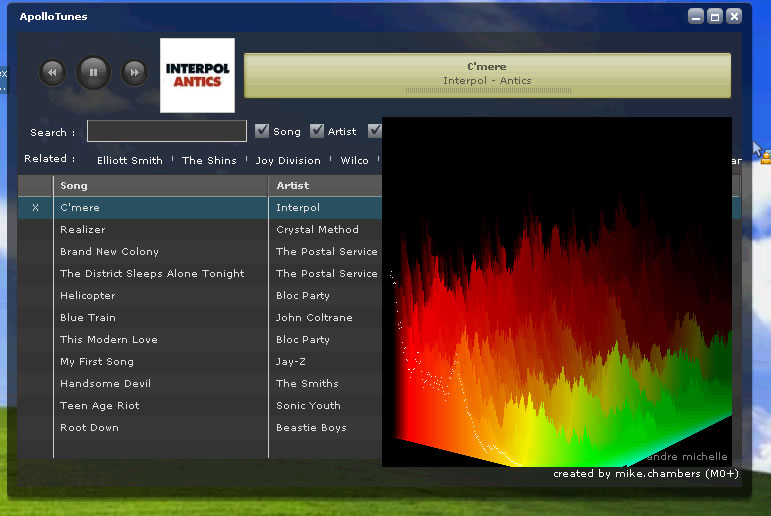
Task: Click the X marker on the C'mere row
Action: (35, 208)
